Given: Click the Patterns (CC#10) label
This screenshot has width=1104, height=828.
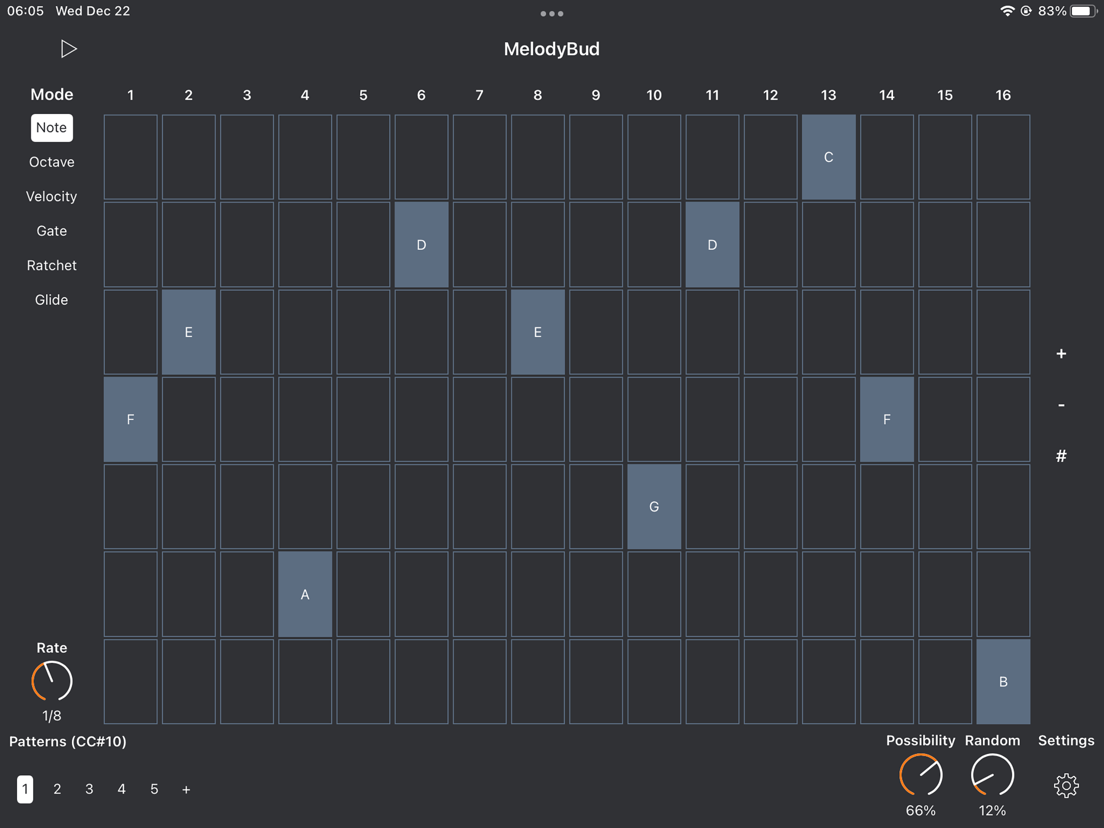Looking at the screenshot, I should point(68,741).
